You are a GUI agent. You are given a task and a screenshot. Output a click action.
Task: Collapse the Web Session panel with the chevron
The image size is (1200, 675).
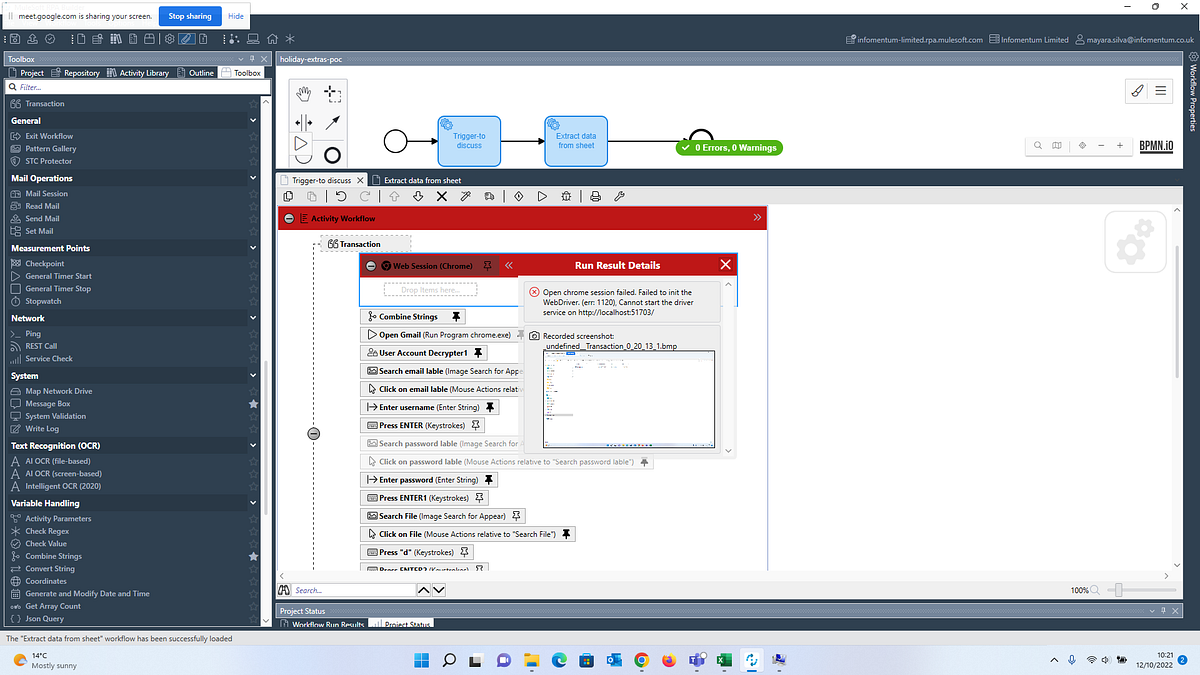(509, 266)
